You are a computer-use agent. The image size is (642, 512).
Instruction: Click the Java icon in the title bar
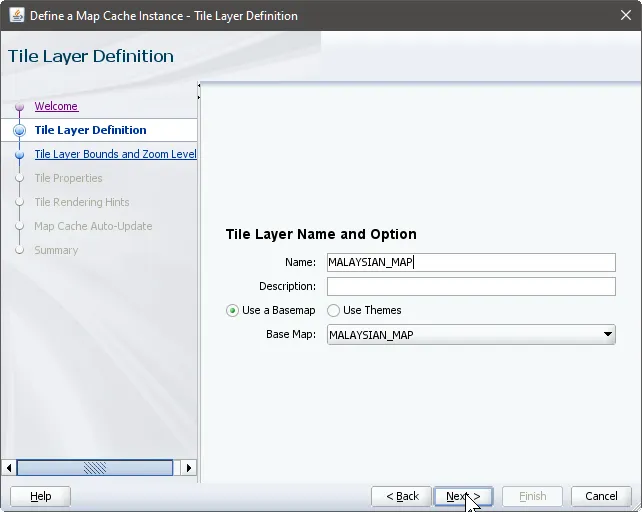(16, 16)
